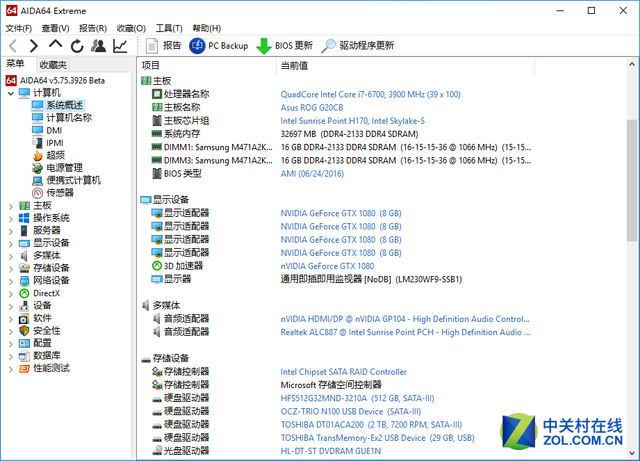Click 驱动程序更新 toolbar button

[358, 46]
